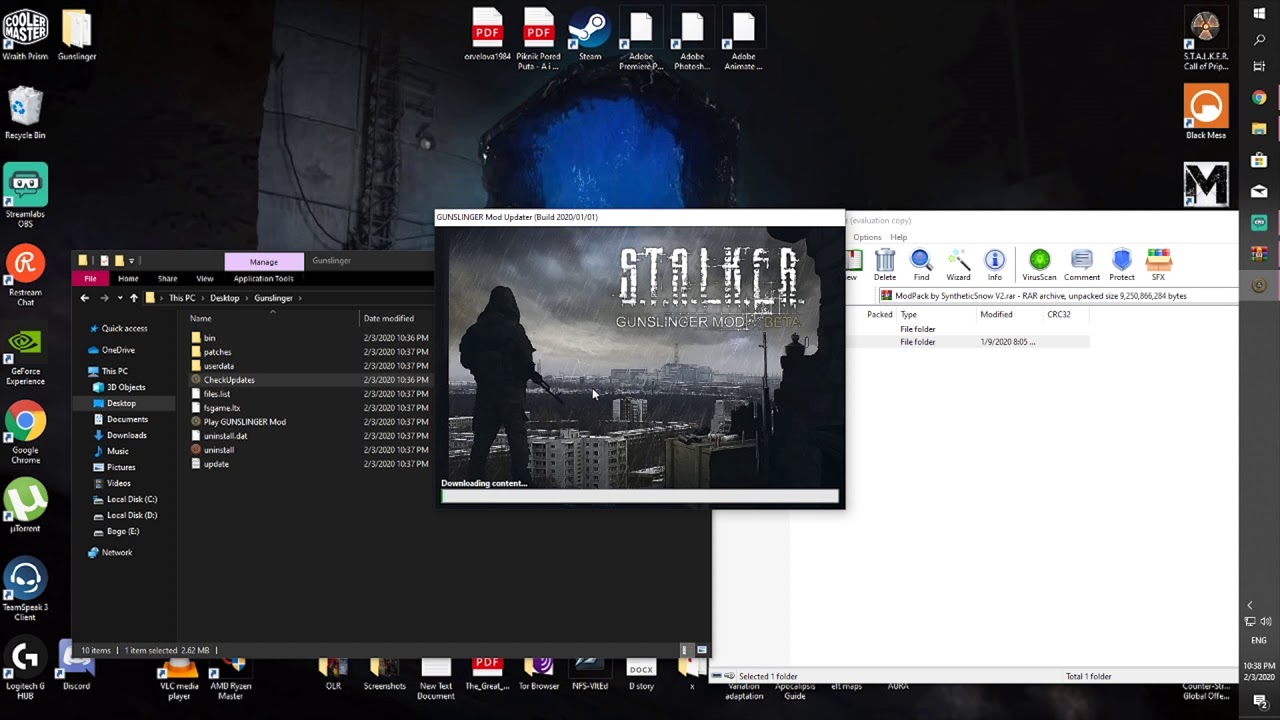Screen dimensions: 1280x720
Task: Open Local Disk (C:) in Explorer sidebar
Action: pyautogui.click(x=132, y=499)
